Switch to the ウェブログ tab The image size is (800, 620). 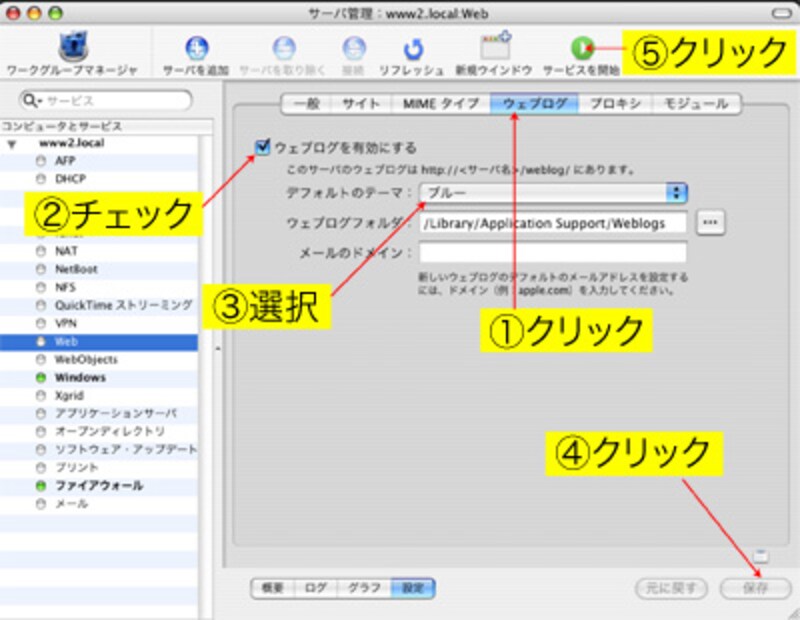click(534, 103)
